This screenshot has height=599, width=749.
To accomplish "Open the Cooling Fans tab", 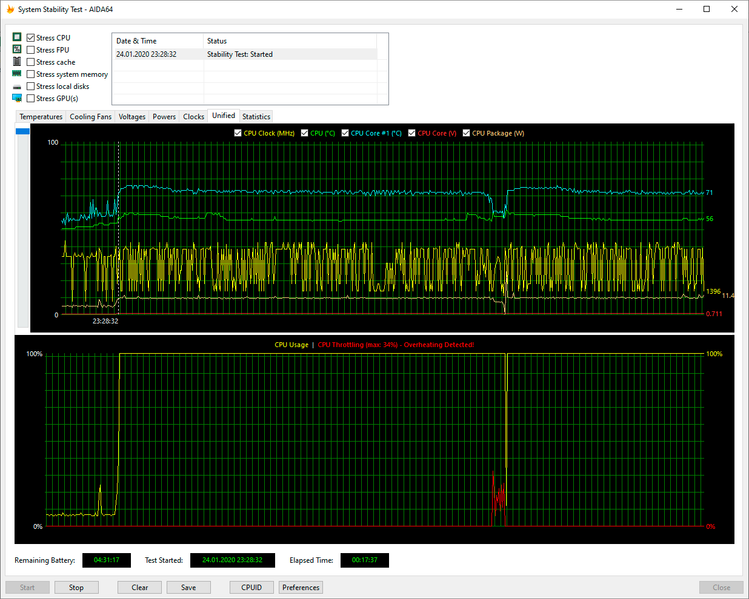I will click(90, 117).
